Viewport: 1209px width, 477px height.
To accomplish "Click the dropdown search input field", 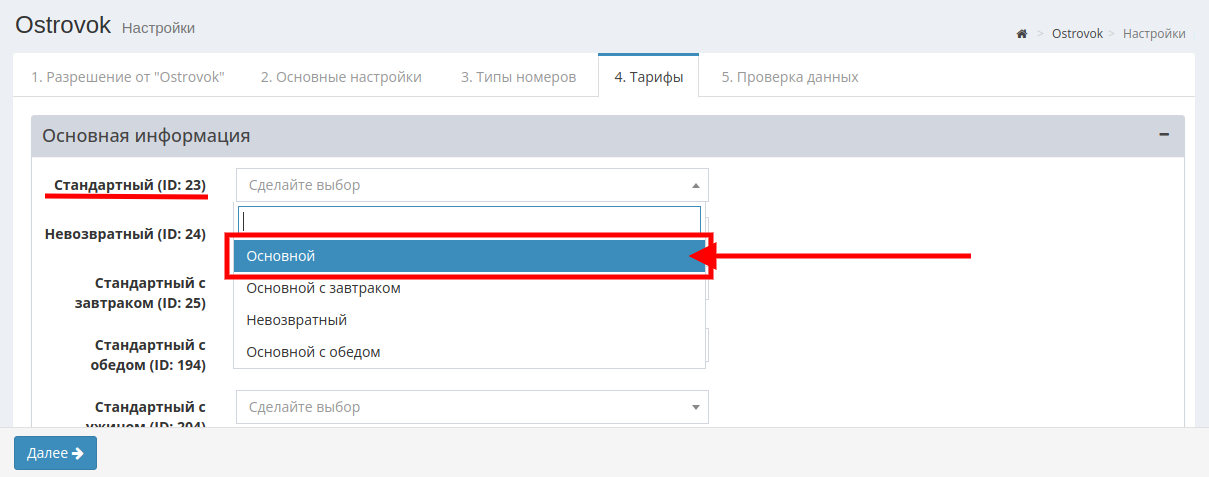I will [x=469, y=221].
